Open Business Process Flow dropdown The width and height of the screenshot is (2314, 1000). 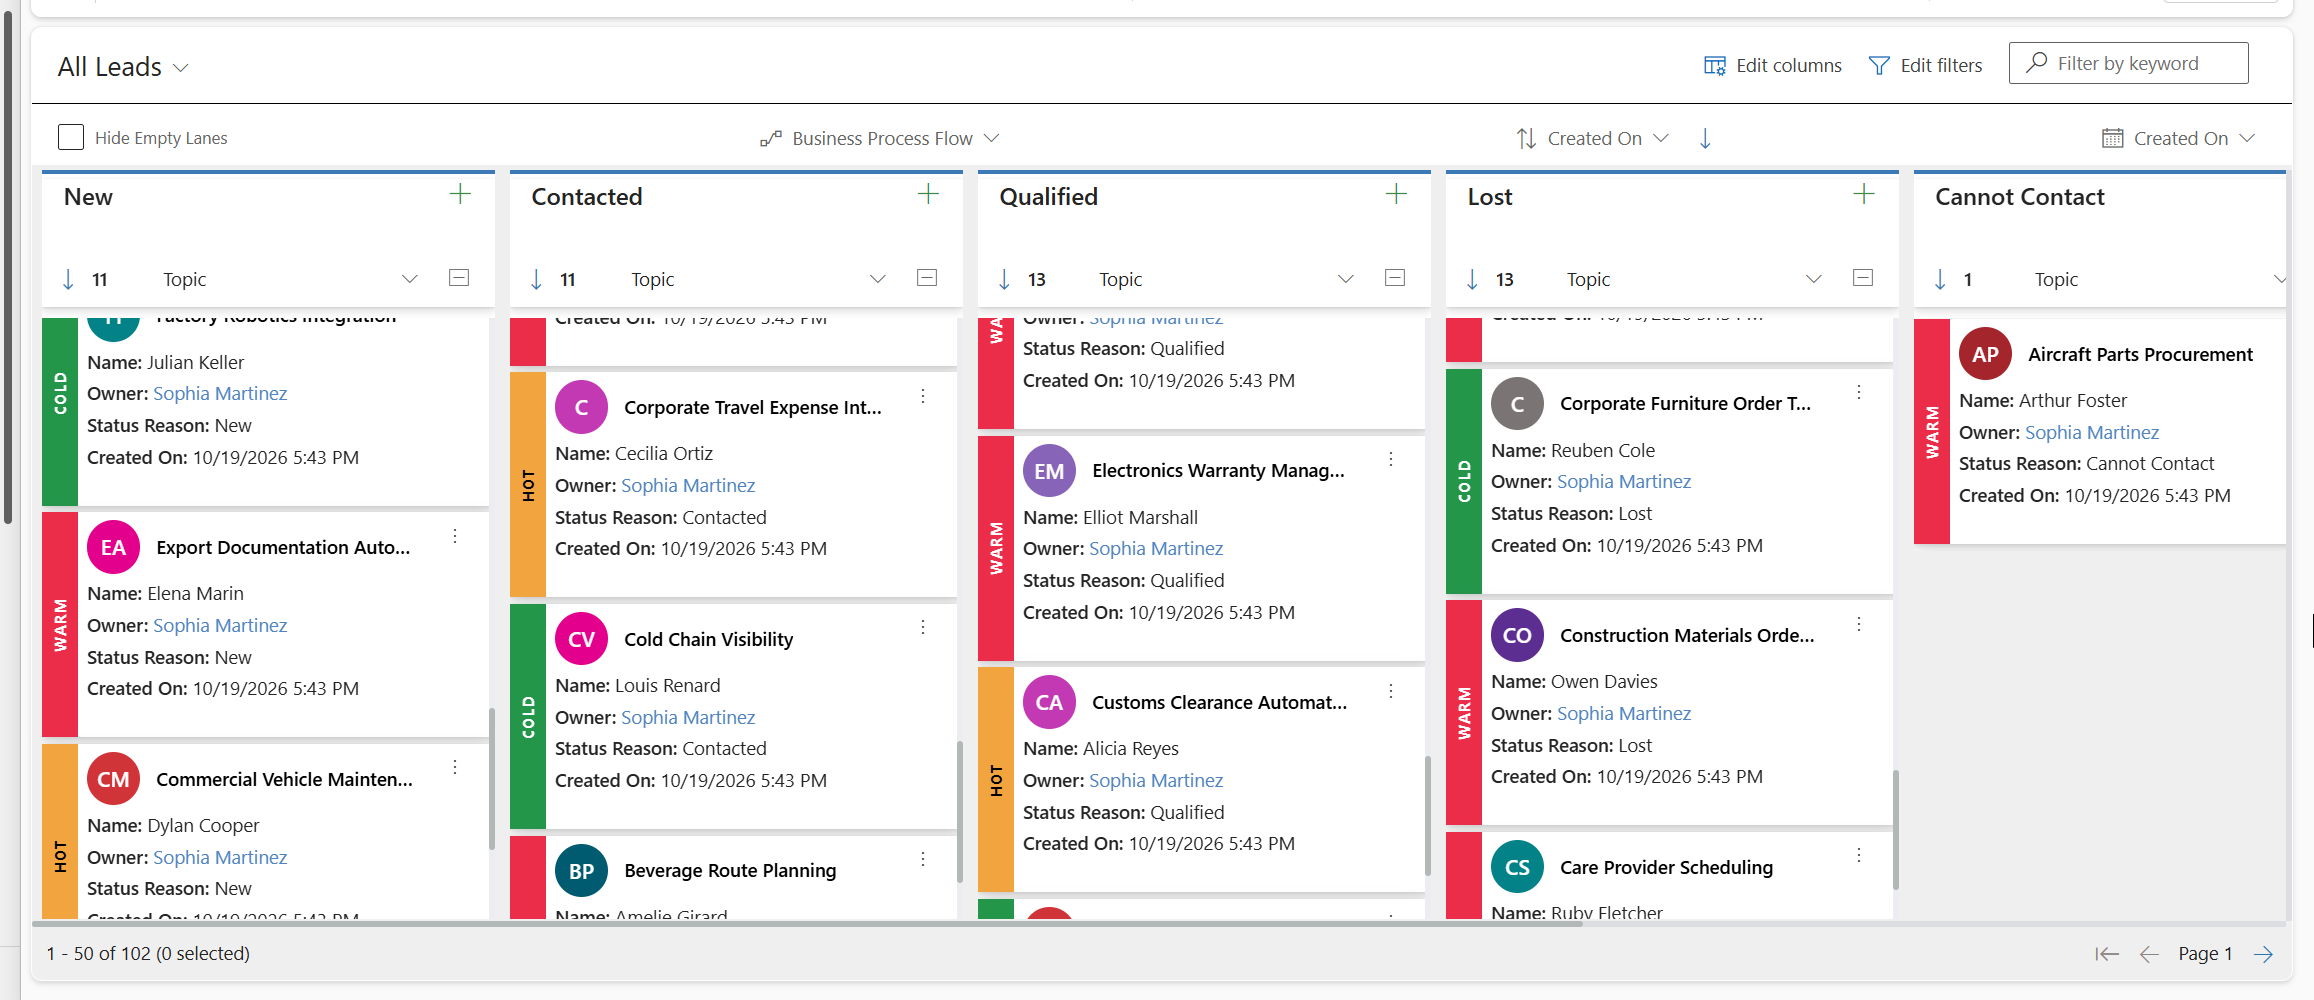point(879,138)
